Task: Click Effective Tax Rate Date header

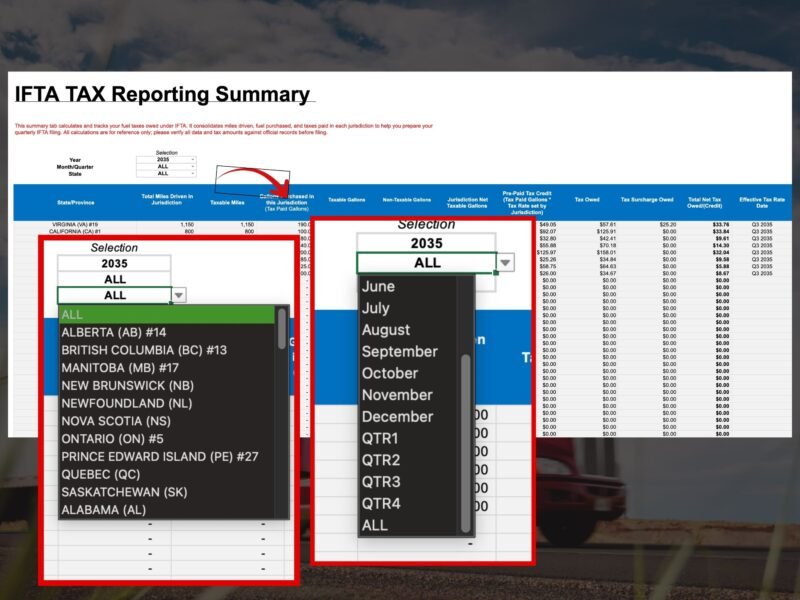Action: pos(762,203)
